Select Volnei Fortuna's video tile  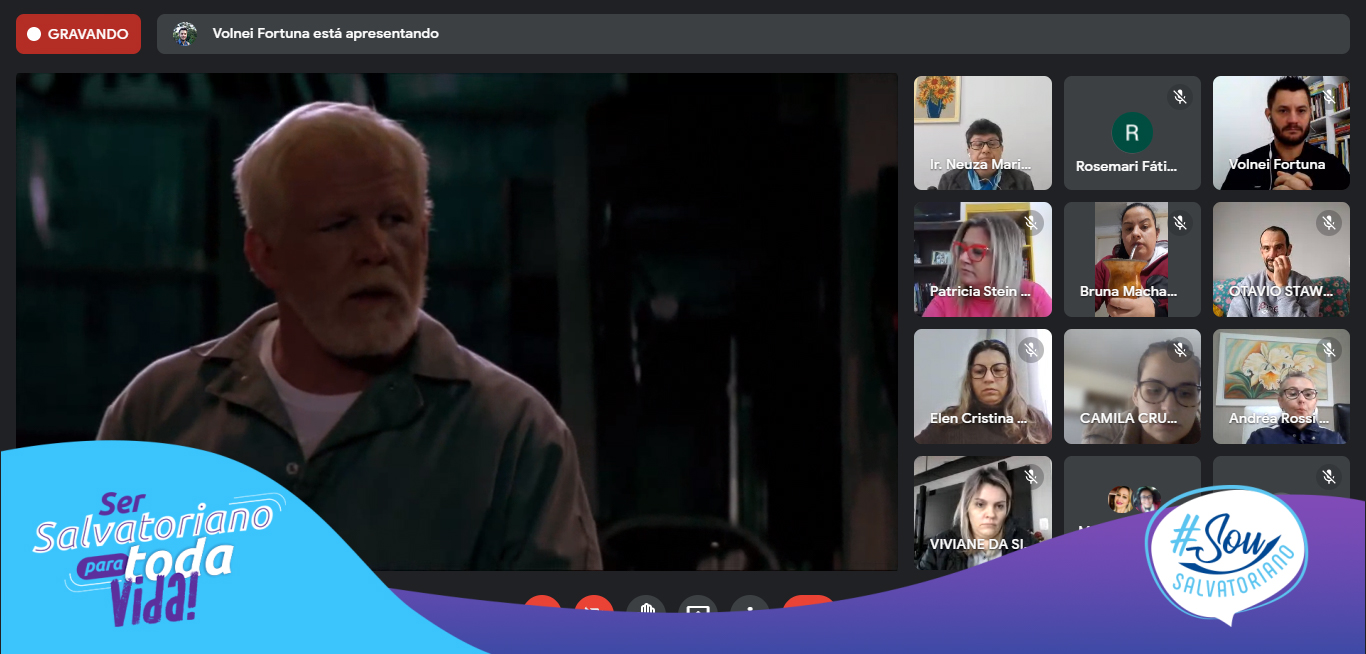1281,133
